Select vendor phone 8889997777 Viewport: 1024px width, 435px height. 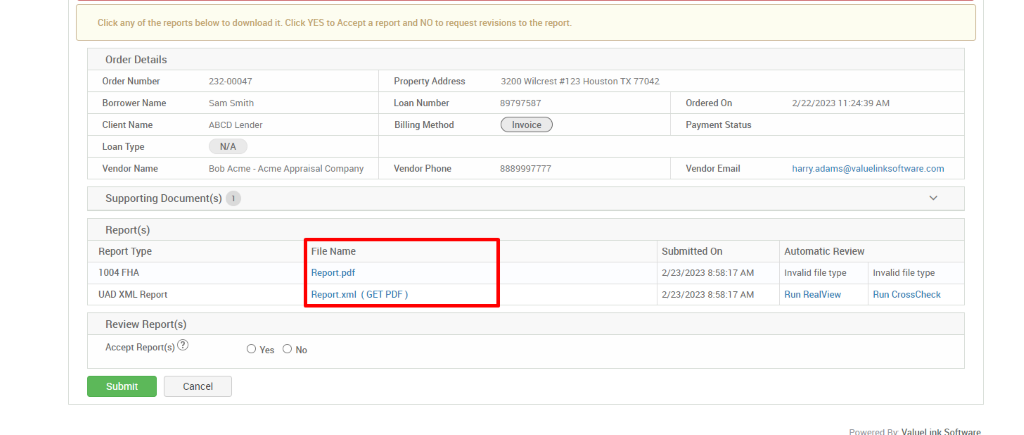526,169
